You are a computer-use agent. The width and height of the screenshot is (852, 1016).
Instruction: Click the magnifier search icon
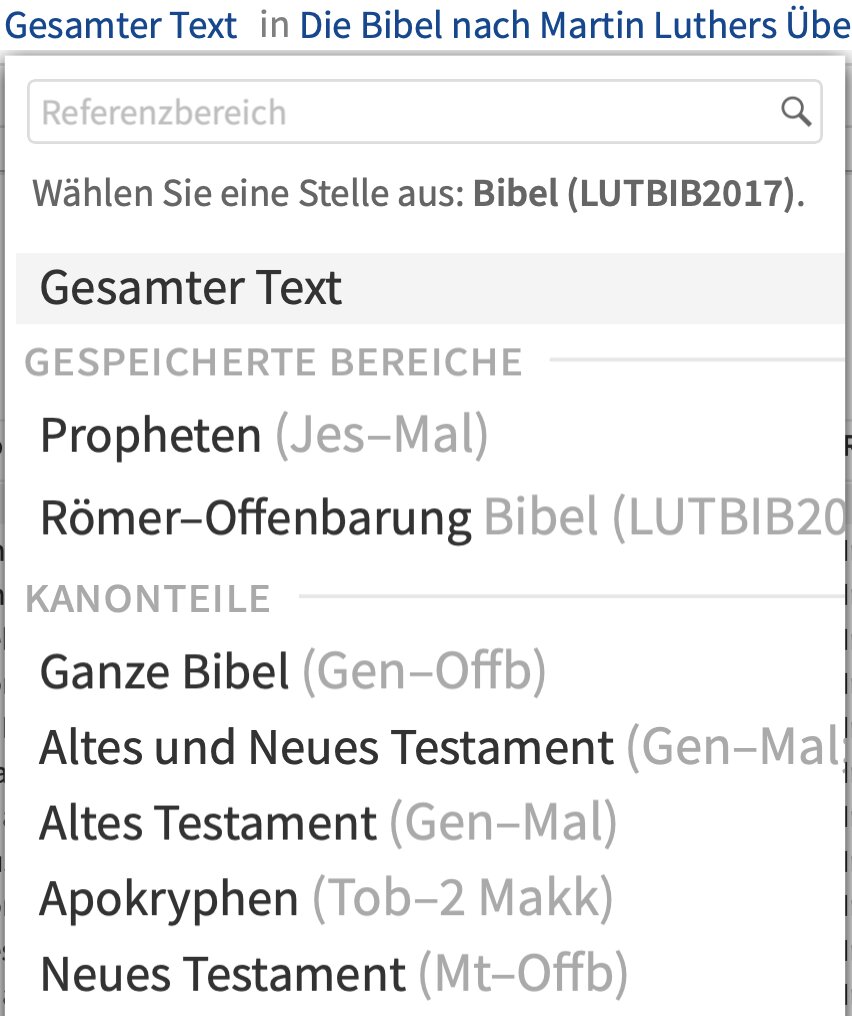[796, 111]
